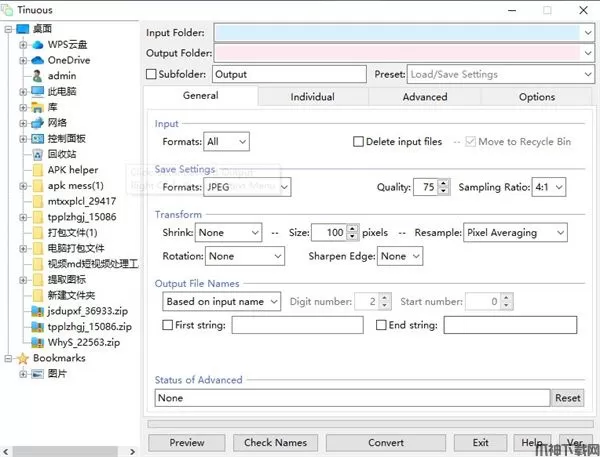Expand the 网络 network tree node

pyautogui.click(x=23, y=123)
